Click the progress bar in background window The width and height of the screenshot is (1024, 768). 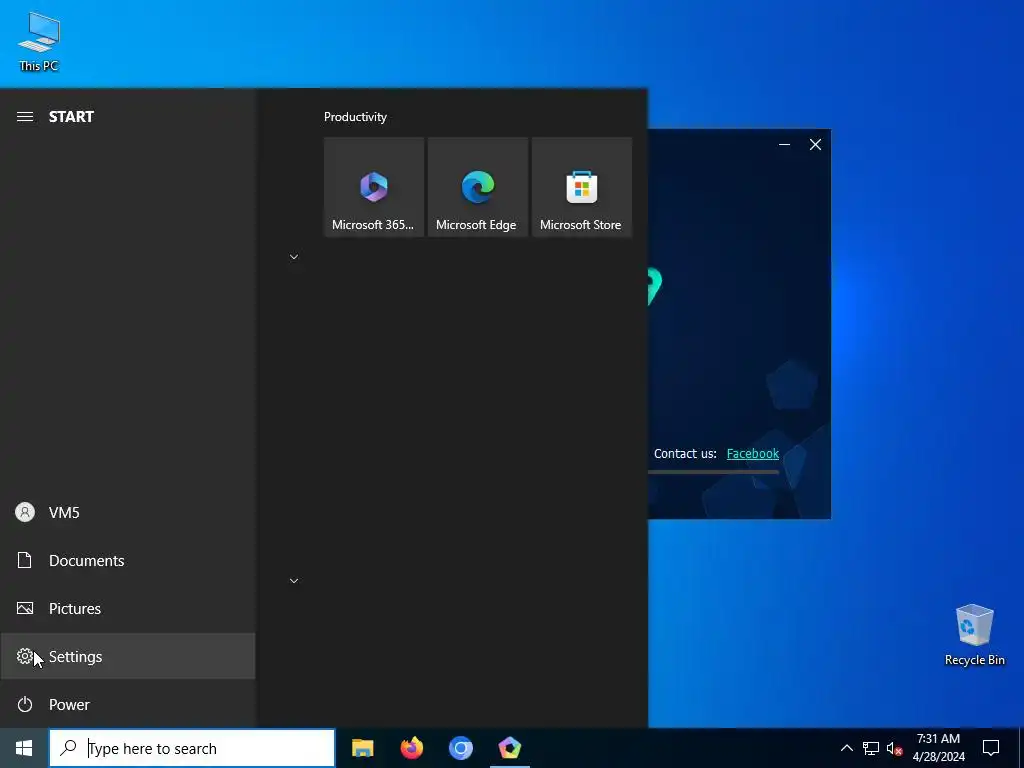[x=713, y=472]
